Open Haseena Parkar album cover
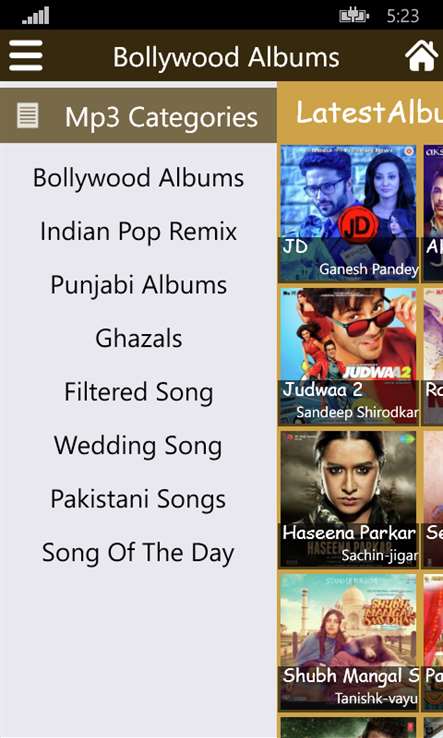 tap(349, 499)
